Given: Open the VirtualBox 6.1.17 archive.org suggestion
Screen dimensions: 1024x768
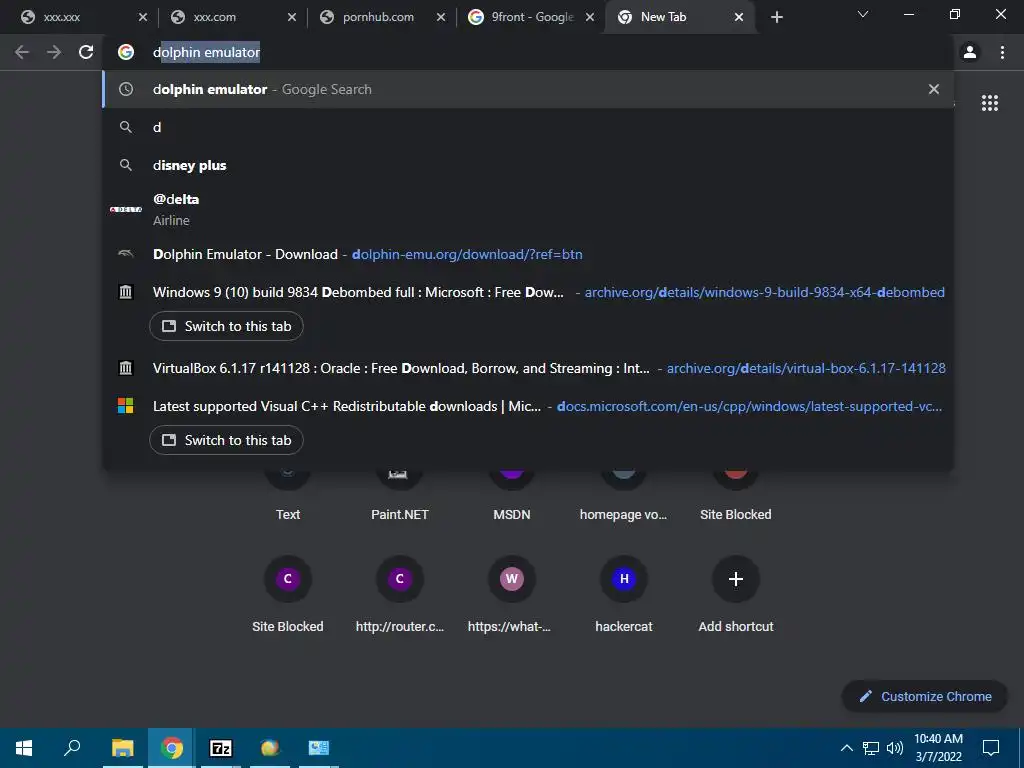Looking at the screenshot, I should (528, 368).
